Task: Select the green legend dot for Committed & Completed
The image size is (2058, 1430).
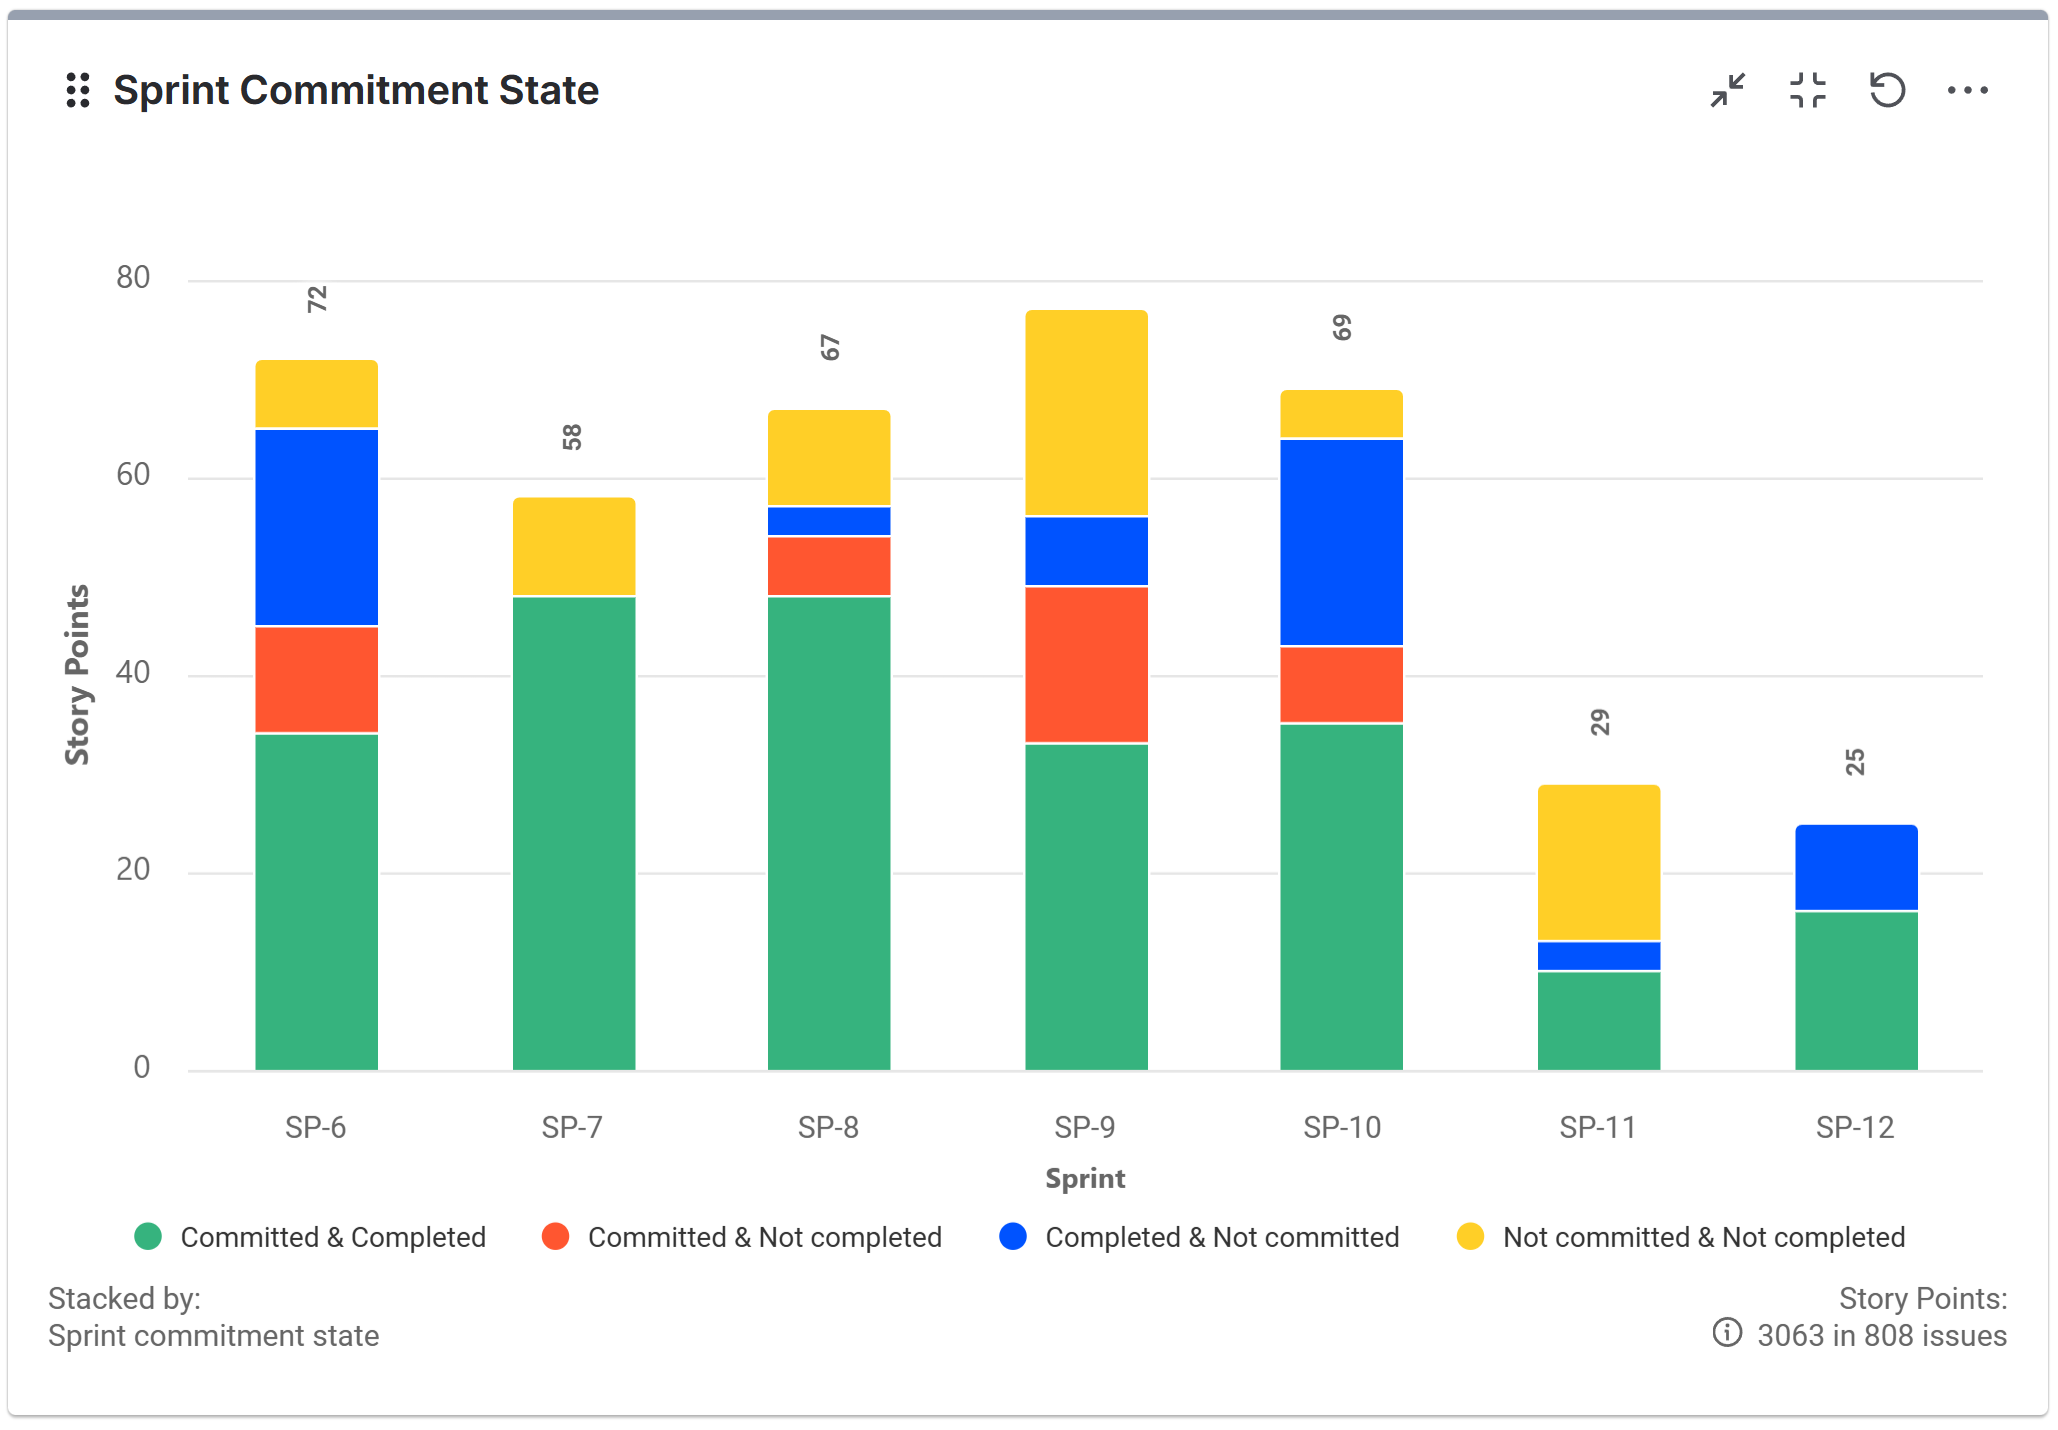Action: [150, 1236]
